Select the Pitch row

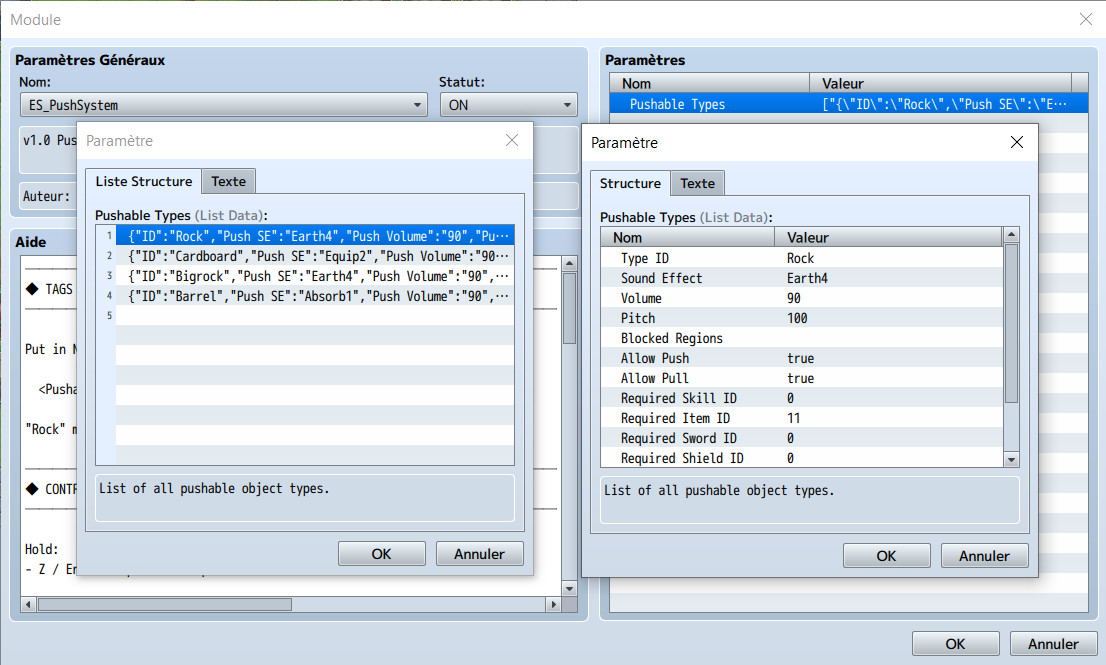click(801, 318)
